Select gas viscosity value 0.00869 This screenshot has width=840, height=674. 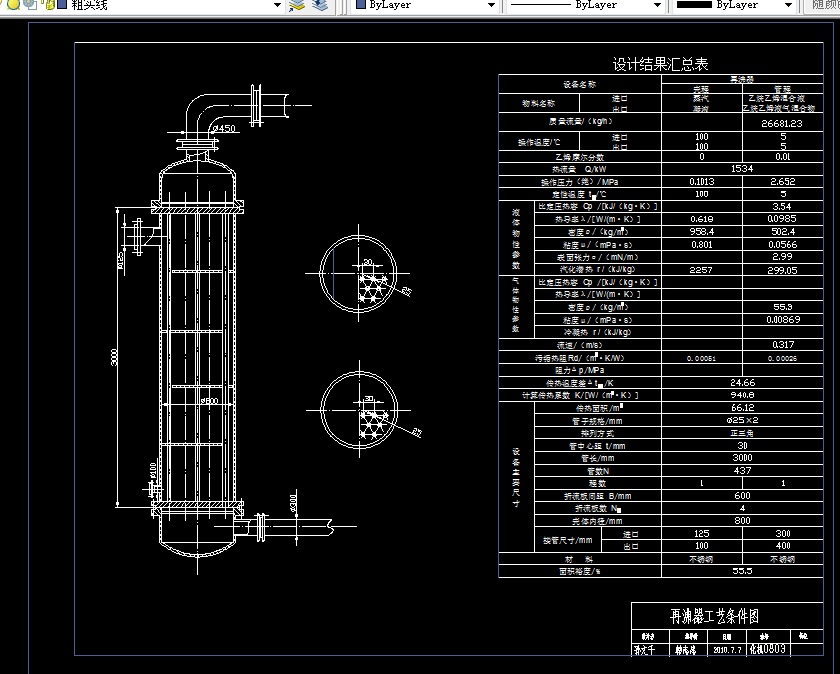783,319
